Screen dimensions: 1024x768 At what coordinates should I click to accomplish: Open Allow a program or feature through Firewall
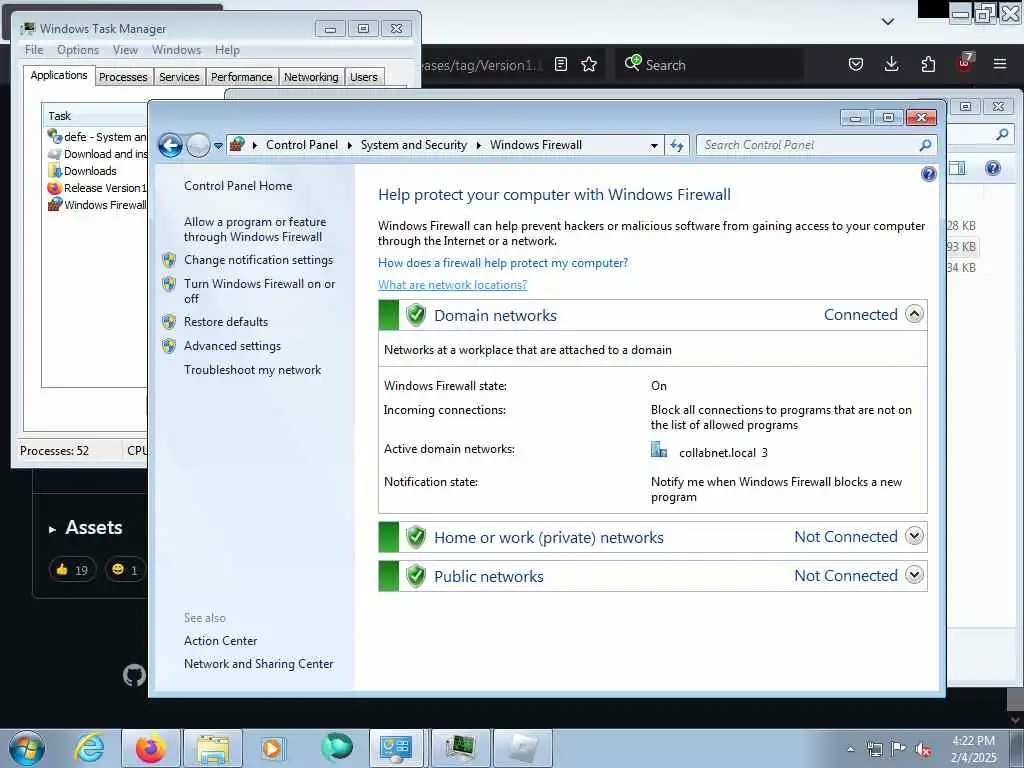255,229
